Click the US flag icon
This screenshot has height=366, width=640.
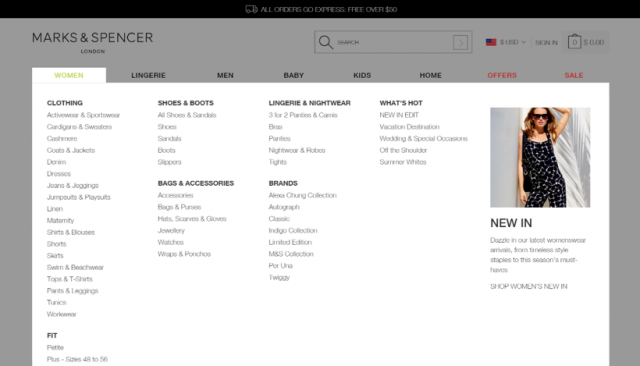[x=491, y=42]
